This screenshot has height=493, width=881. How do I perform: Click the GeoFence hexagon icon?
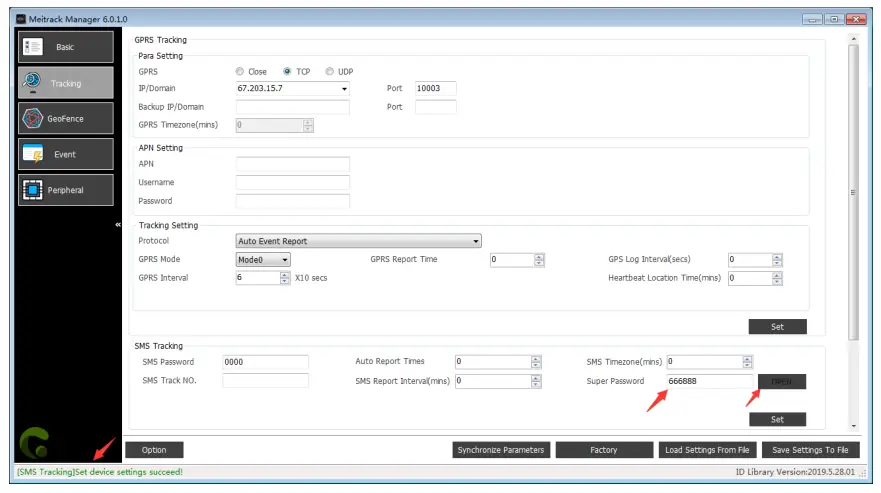[x=33, y=118]
